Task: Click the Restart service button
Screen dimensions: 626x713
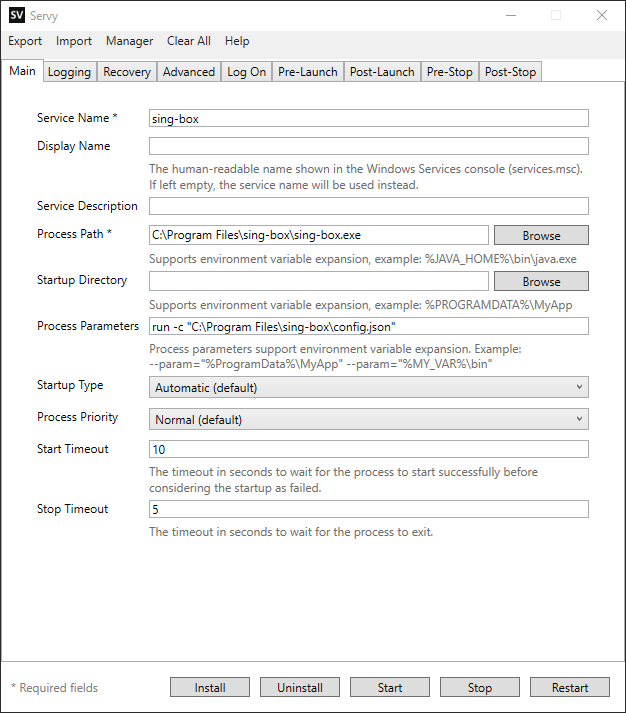Action: [570, 688]
